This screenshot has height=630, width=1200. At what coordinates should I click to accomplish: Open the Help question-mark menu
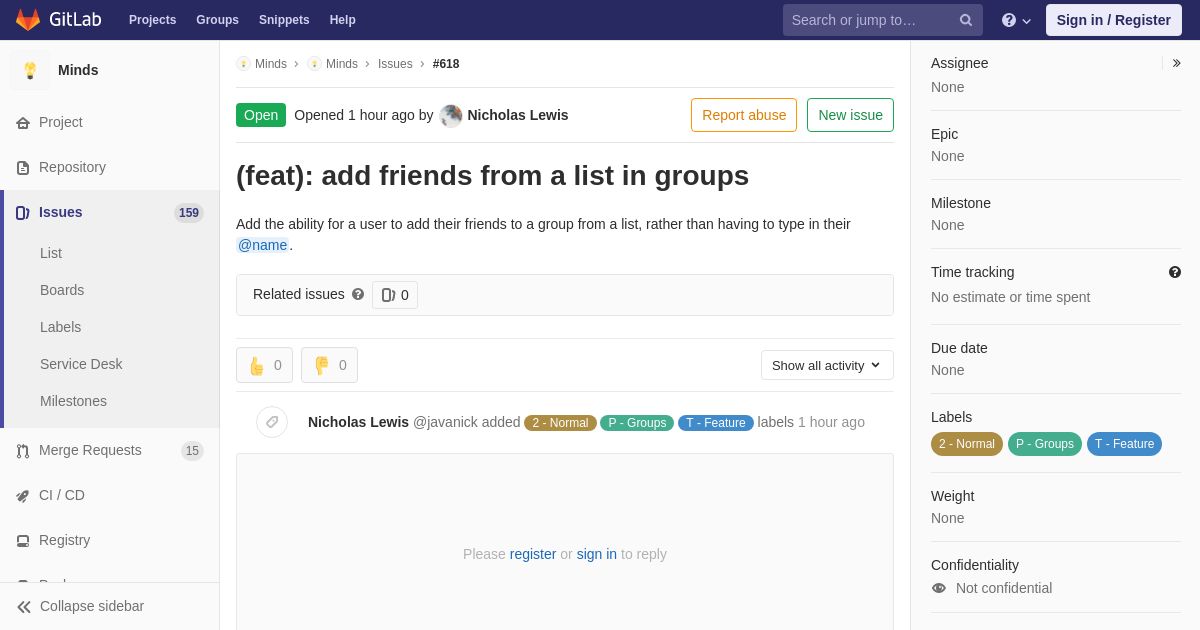(1016, 20)
